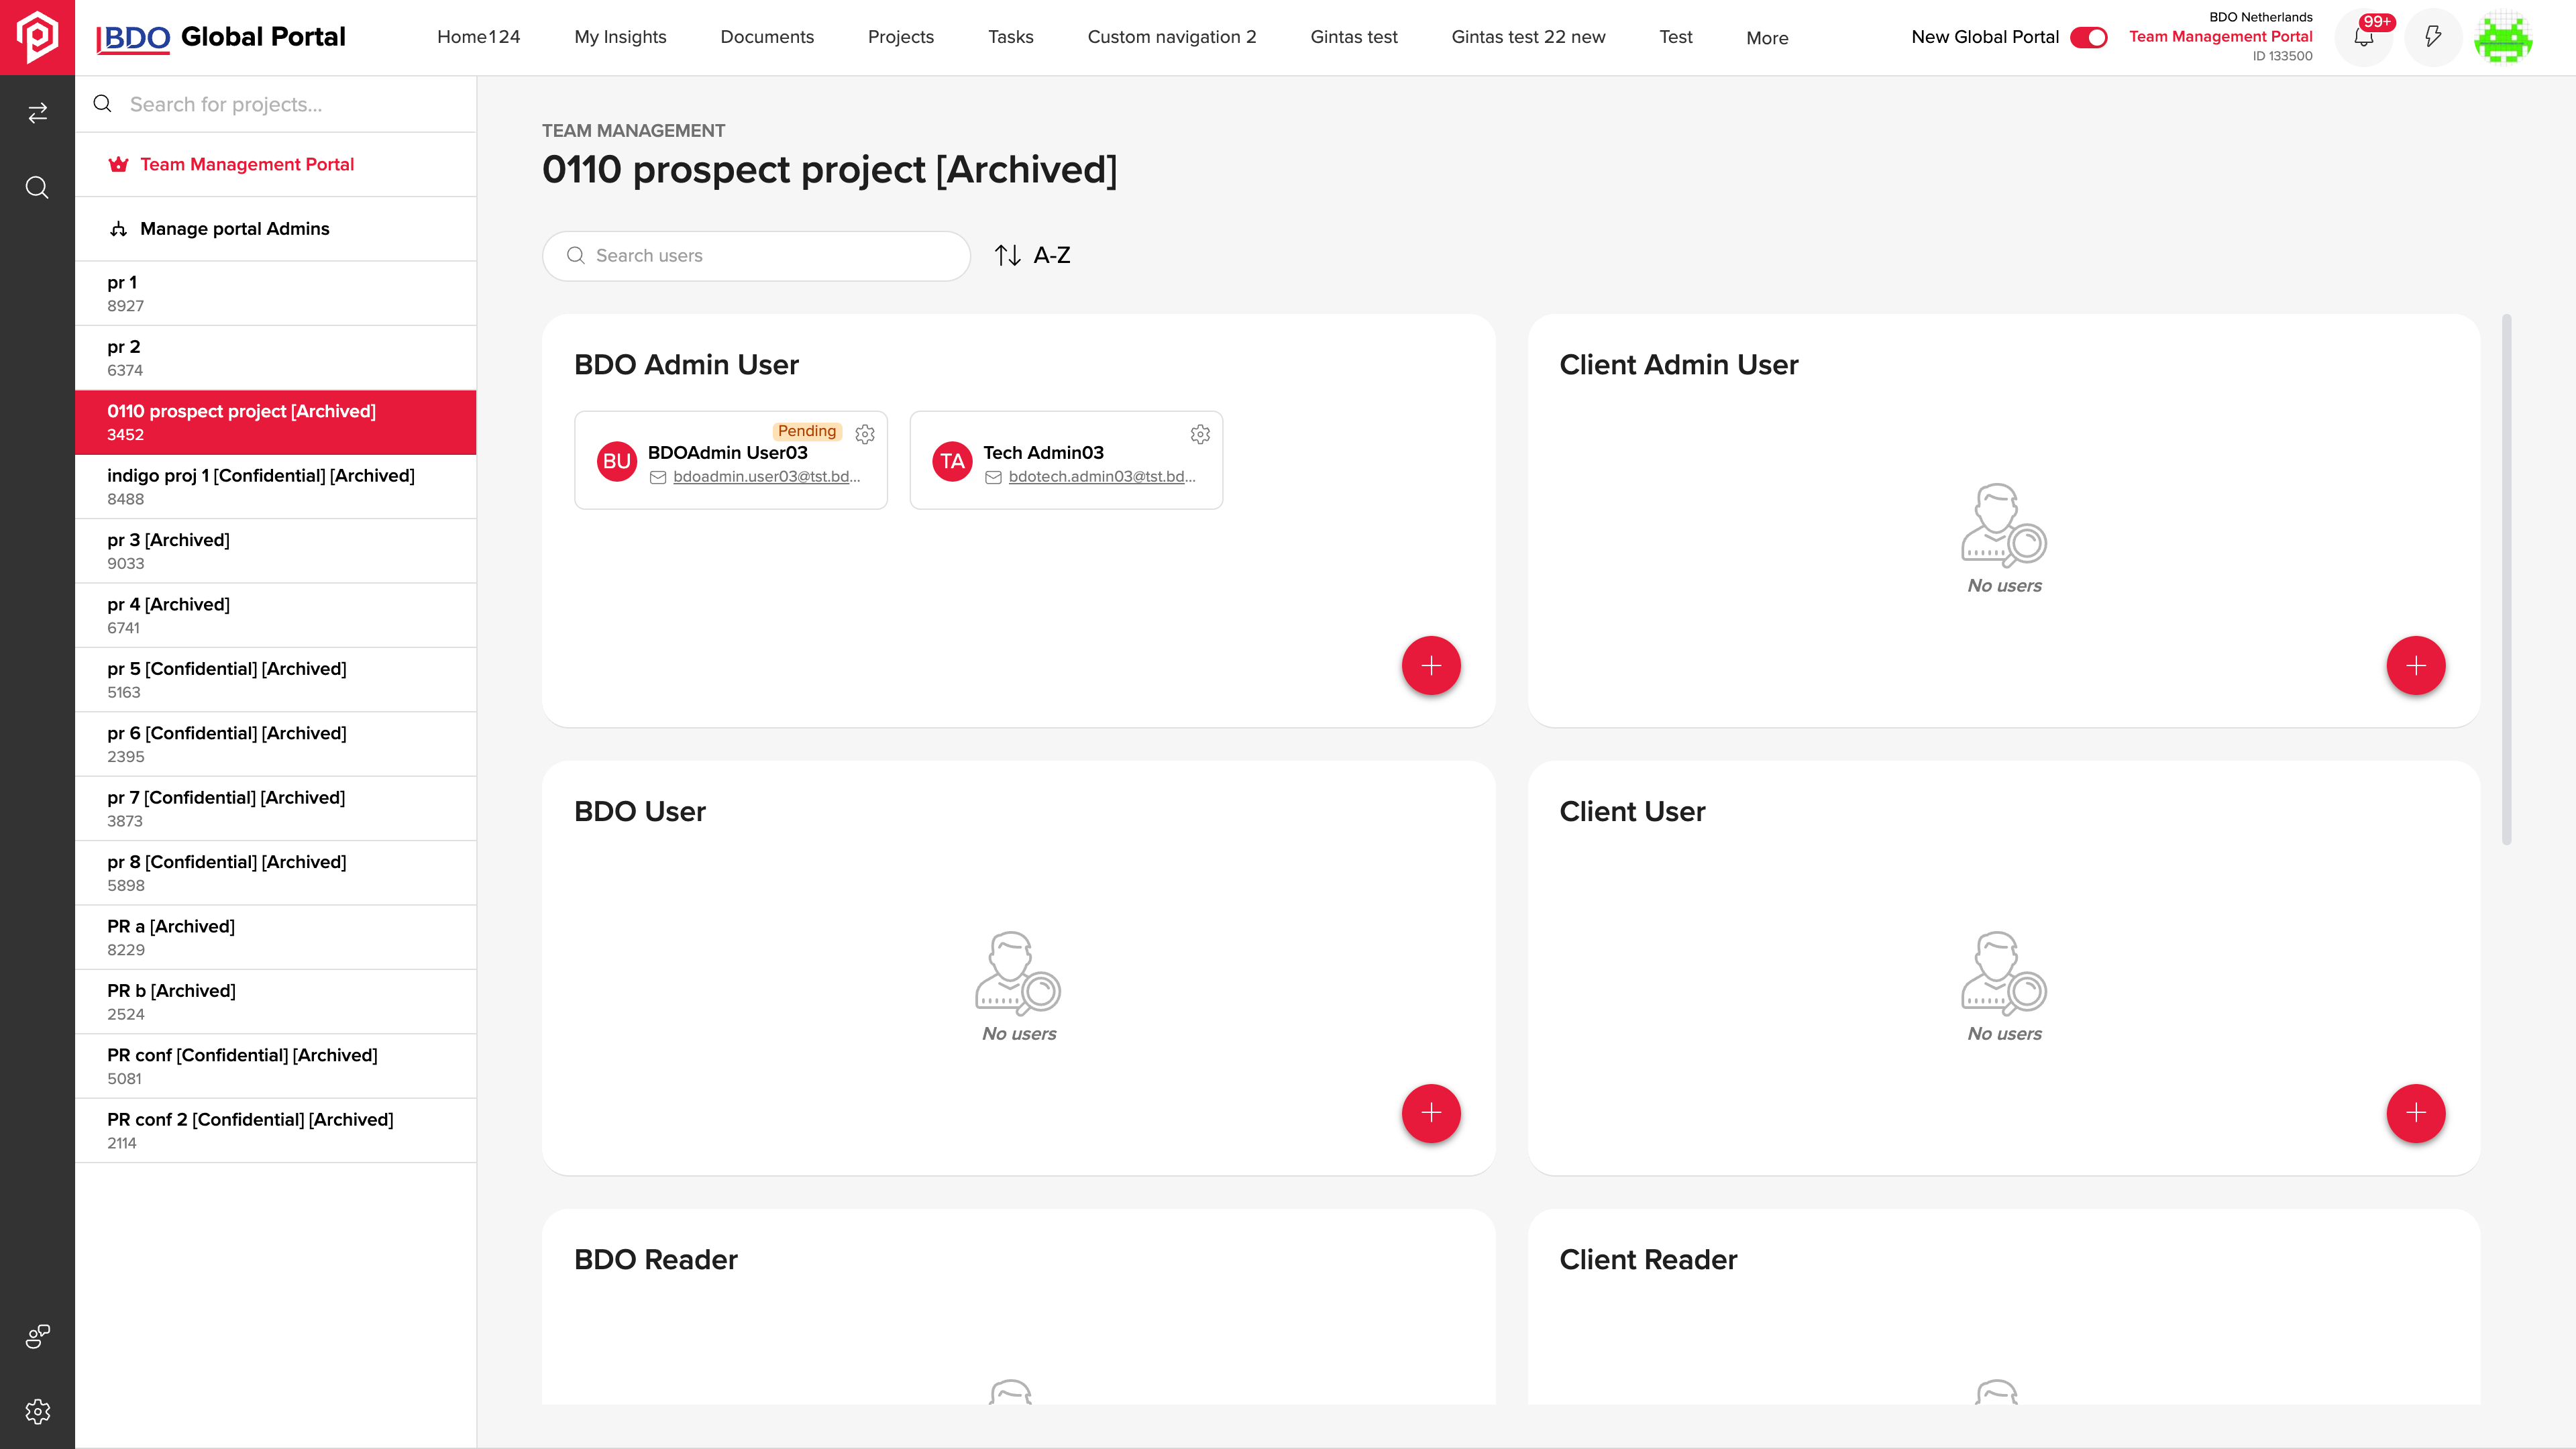Click the Pending badge on BDOAdmin User03
The image size is (2576, 1449).
pos(806,431)
